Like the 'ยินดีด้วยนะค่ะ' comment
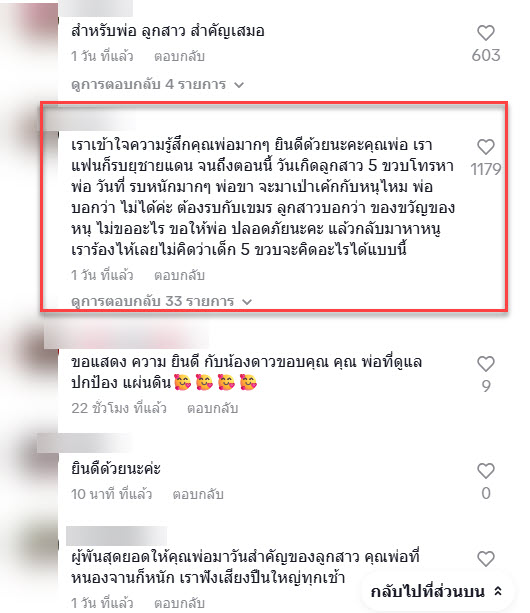Image resolution: width=530 pixels, height=613 pixels. (486, 471)
